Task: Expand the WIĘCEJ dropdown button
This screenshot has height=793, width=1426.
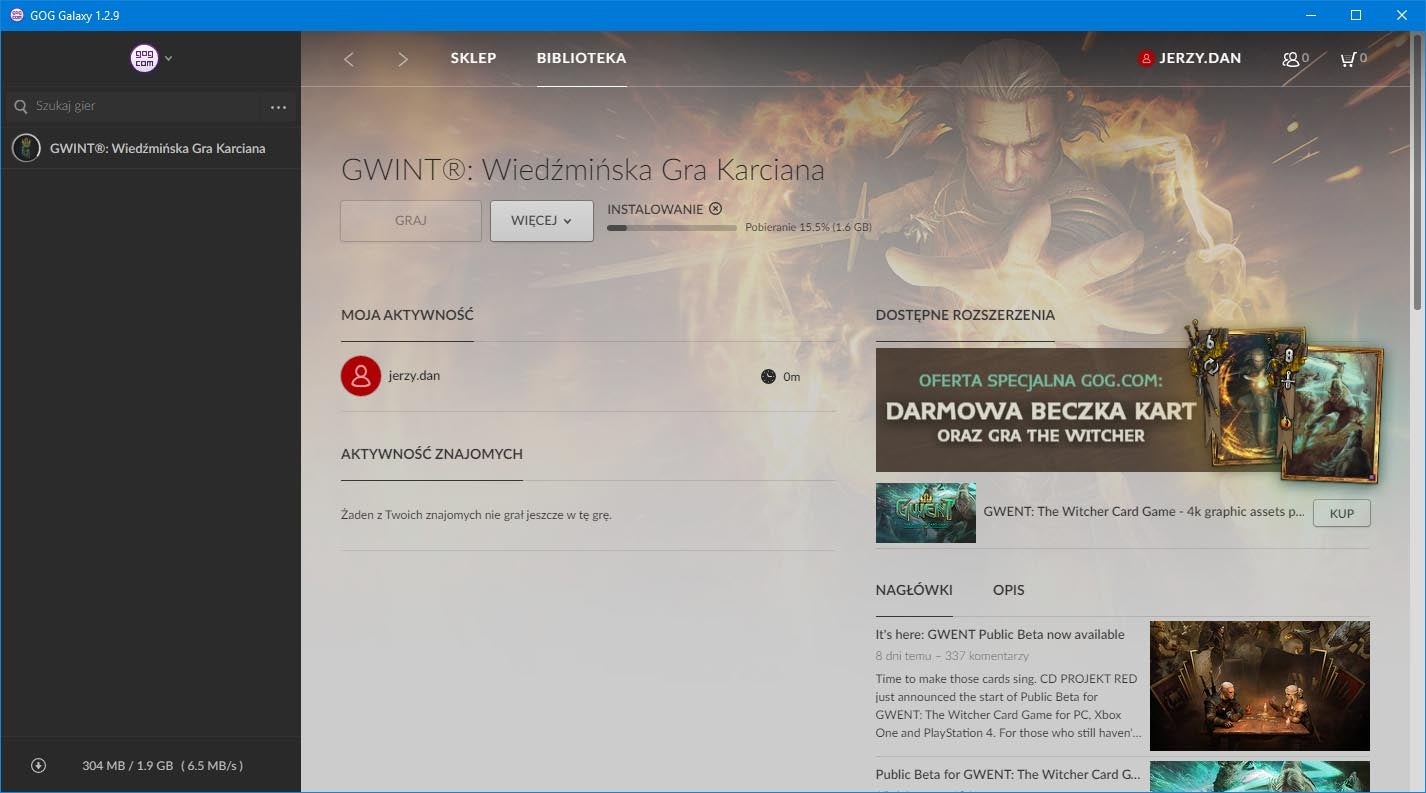Action: pyautogui.click(x=541, y=221)
